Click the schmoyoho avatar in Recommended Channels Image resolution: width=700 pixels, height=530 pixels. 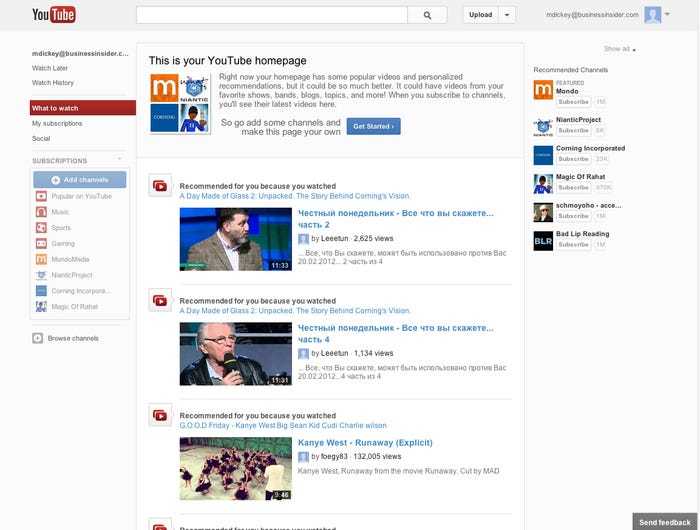(x=543, y=213)
